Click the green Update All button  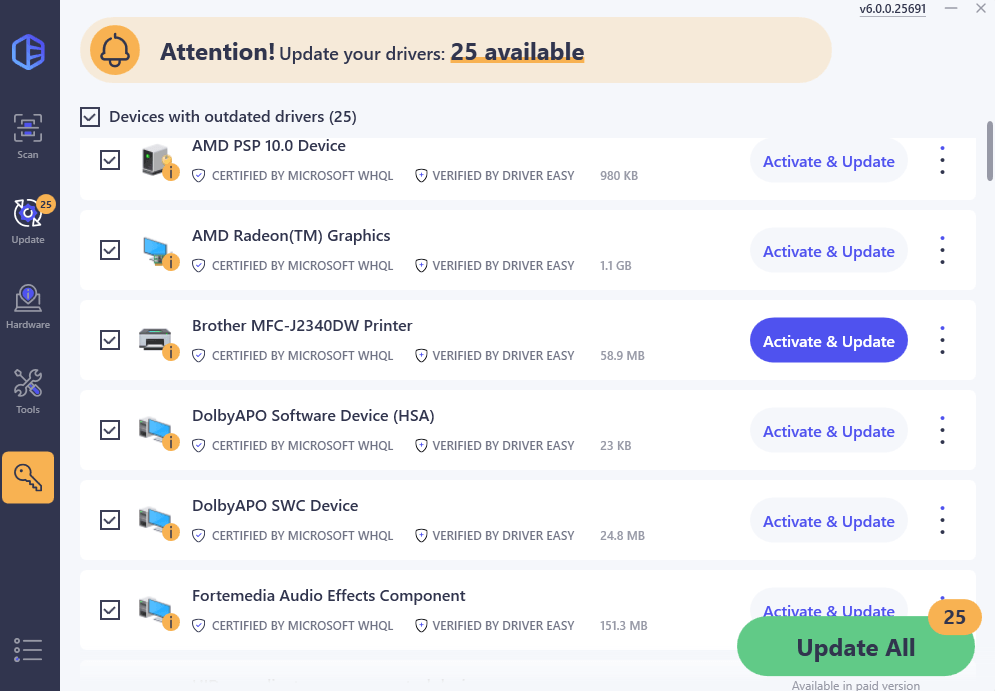coord(855,648)
